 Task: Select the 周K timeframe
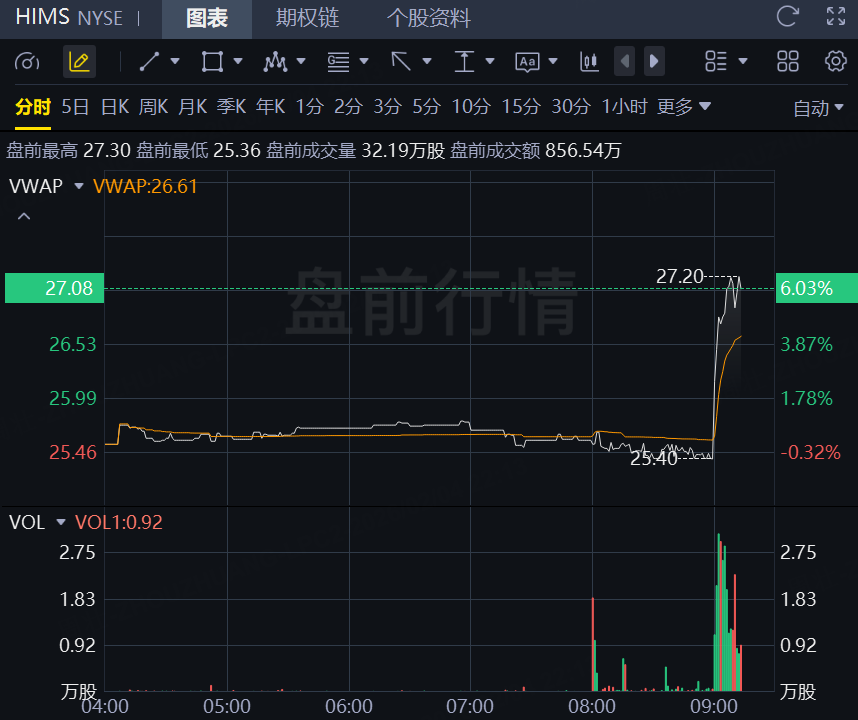[x=153, y=107]
